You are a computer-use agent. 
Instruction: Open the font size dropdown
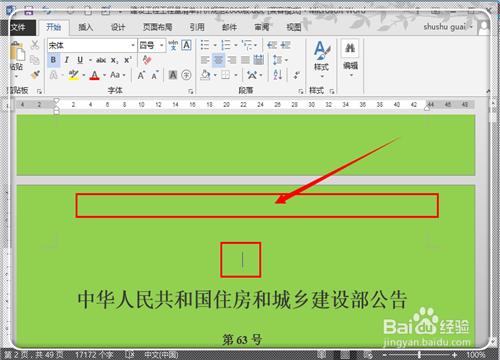click(162, 45)
